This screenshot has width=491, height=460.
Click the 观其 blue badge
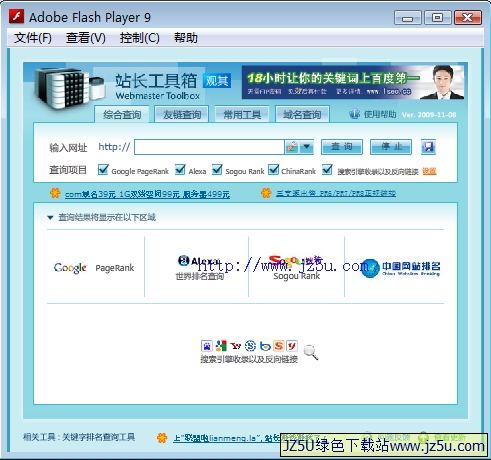tap(217, 81)
